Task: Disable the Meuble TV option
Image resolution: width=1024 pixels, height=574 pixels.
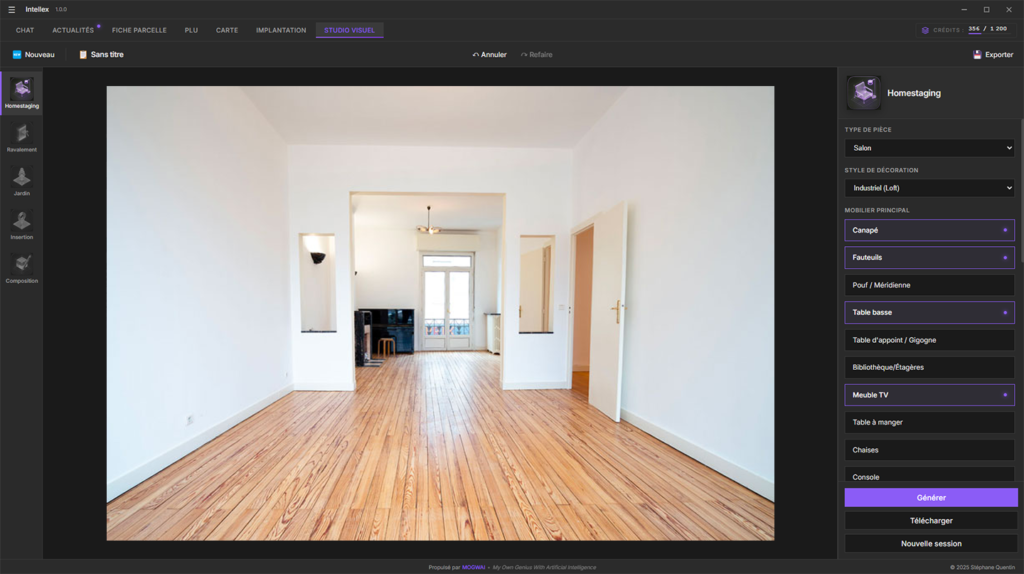Action: point(929,395)
